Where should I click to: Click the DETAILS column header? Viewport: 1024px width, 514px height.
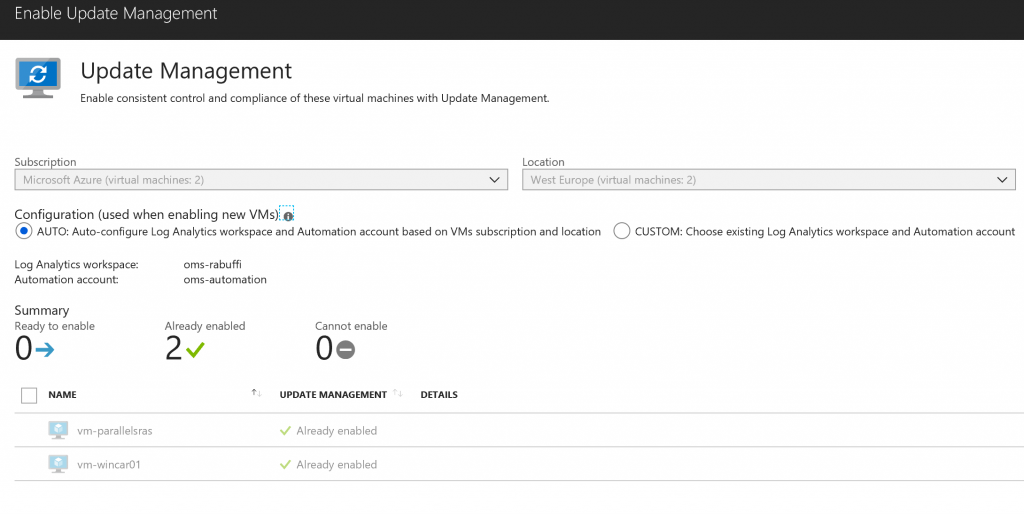(x=439, y=395)
